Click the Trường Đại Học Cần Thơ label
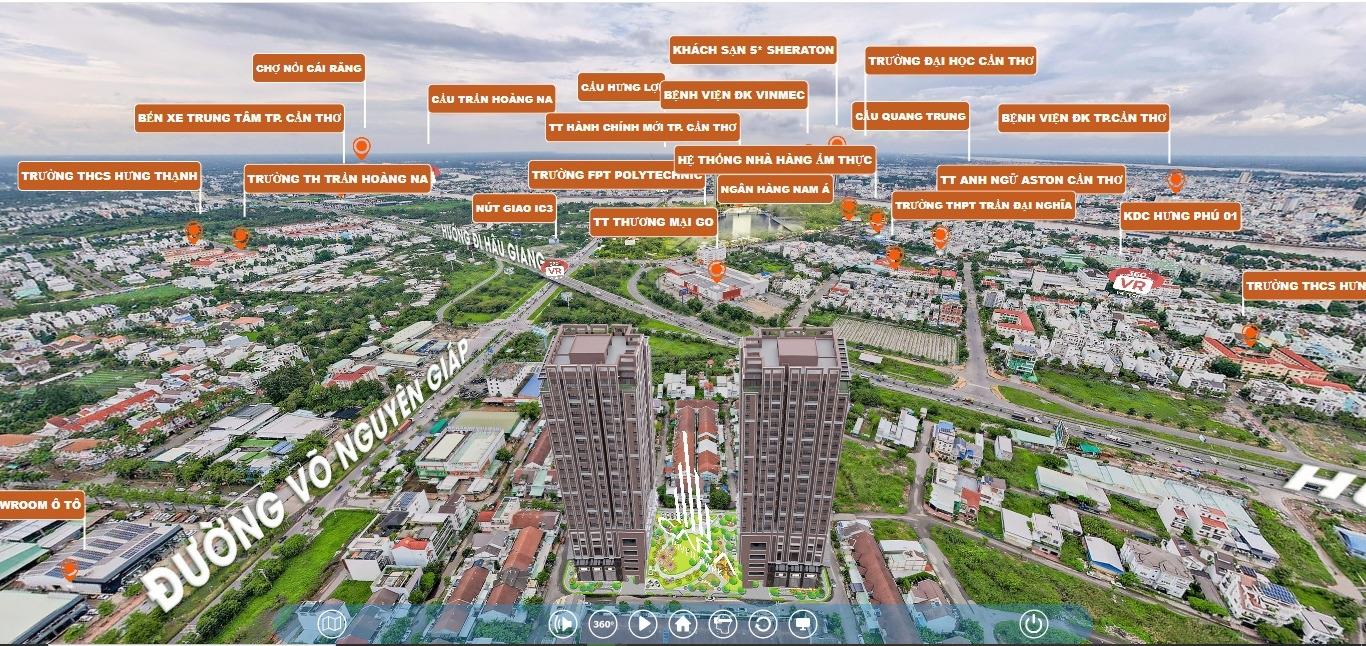The image size is (1366, 646). click(950, 61)
